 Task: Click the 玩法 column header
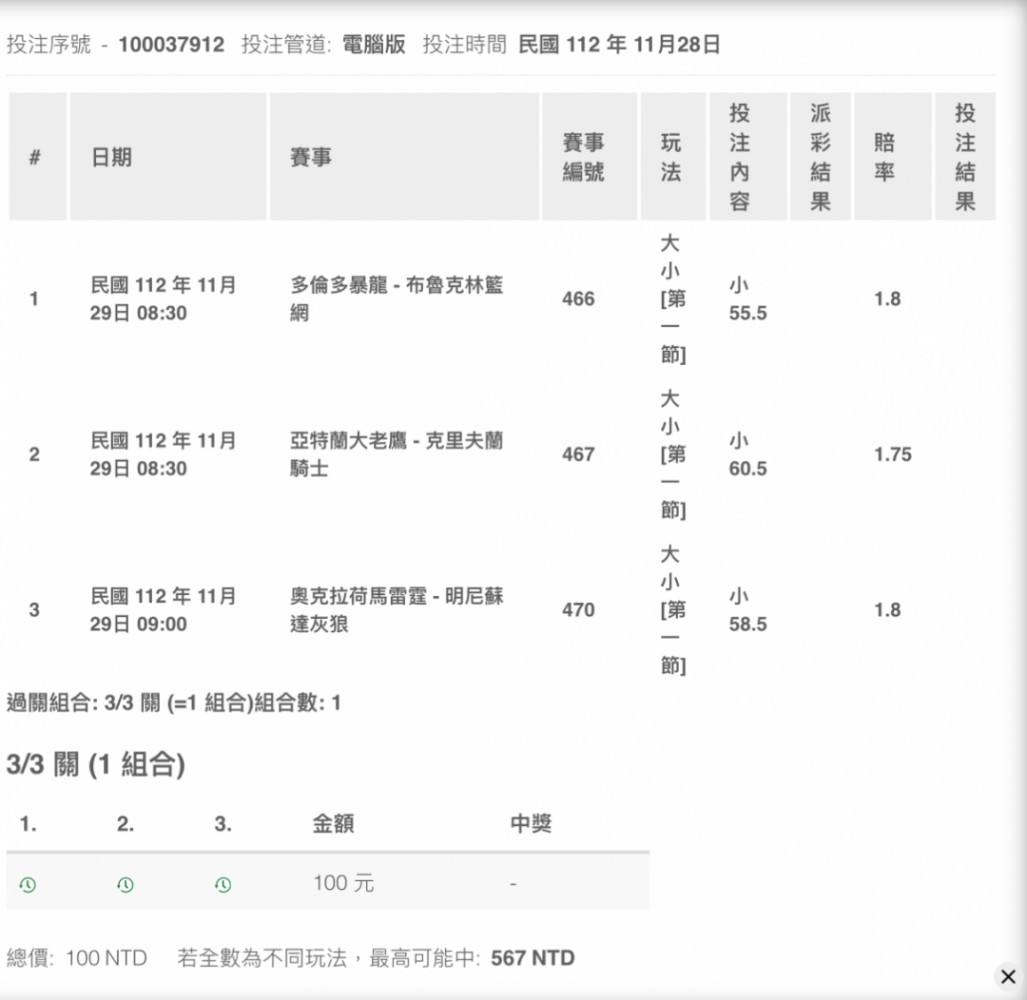coord(671,157)
